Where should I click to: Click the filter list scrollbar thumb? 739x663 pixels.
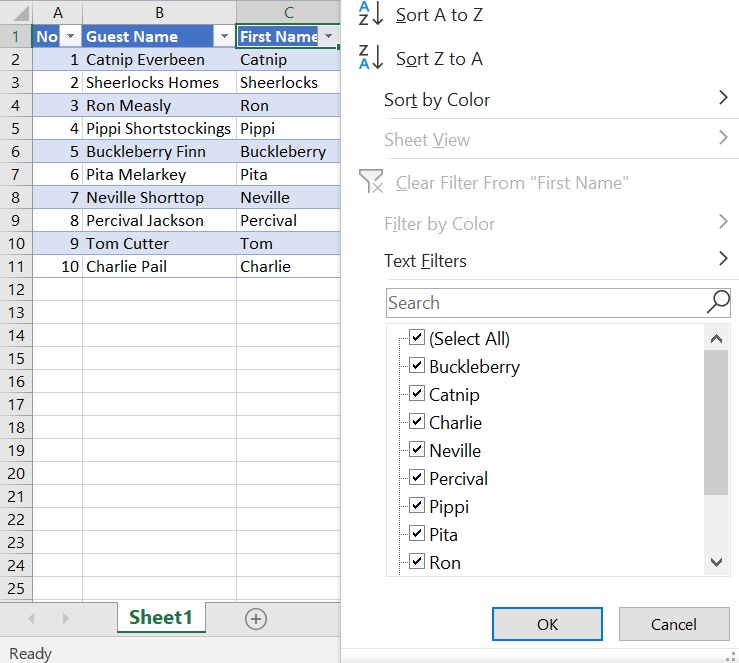click(716, 422)
